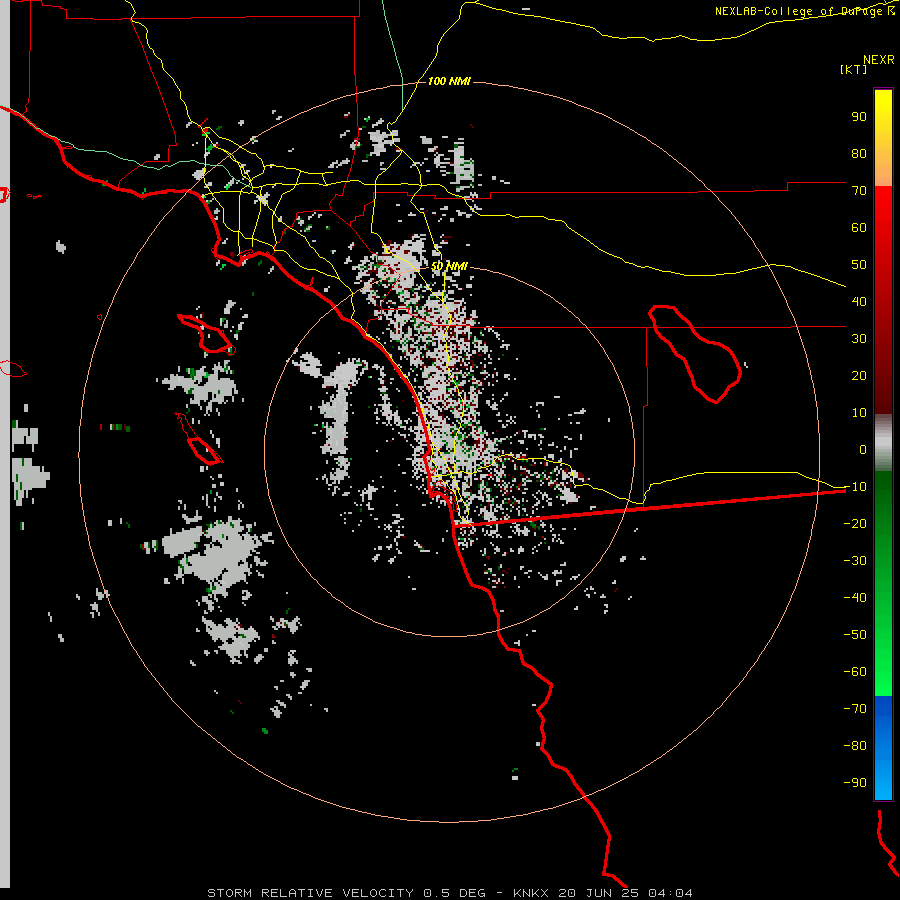Image resolution: width=900 pixels, height=900 pixels.
Task: Select the "-90" knot scale label
Action: point(855,783)
